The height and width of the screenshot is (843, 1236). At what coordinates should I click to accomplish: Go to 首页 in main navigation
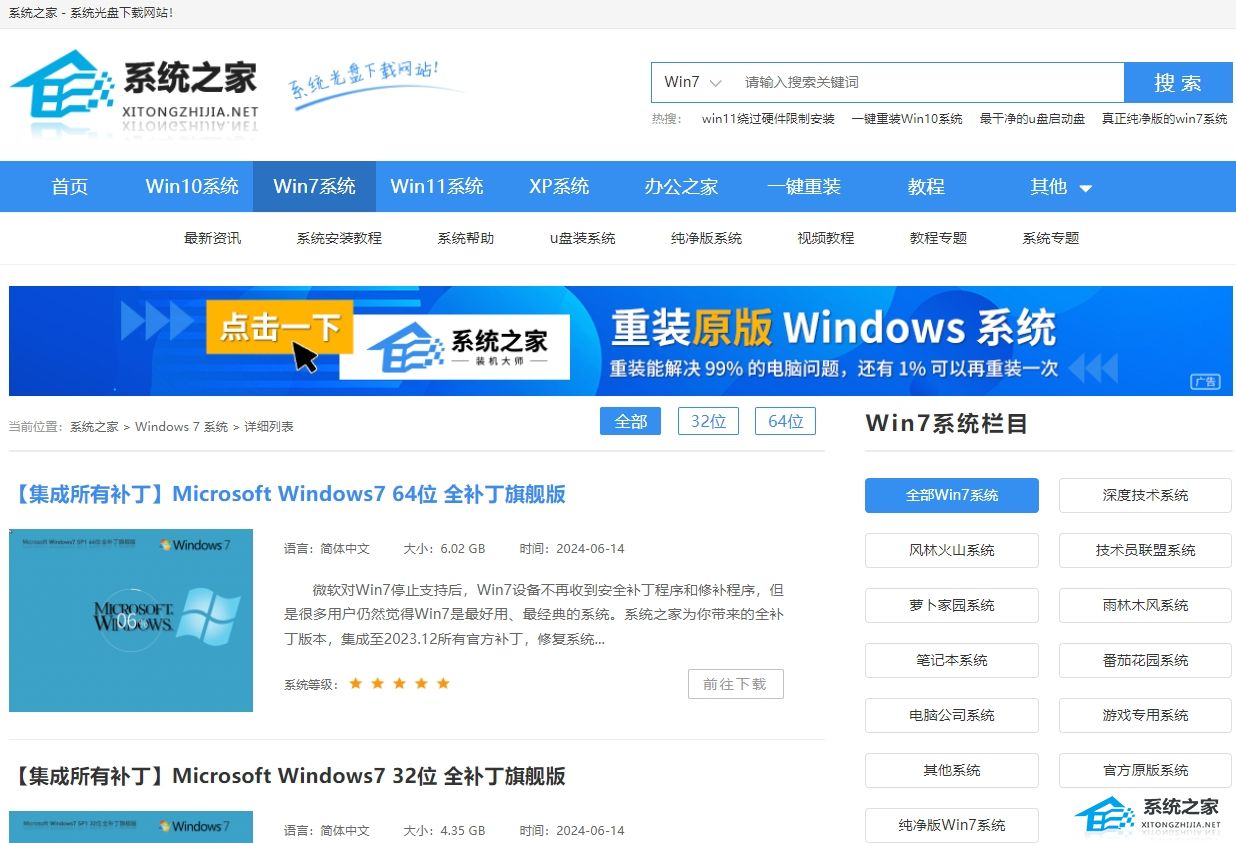pyautogui.click(x=70, y=186)
